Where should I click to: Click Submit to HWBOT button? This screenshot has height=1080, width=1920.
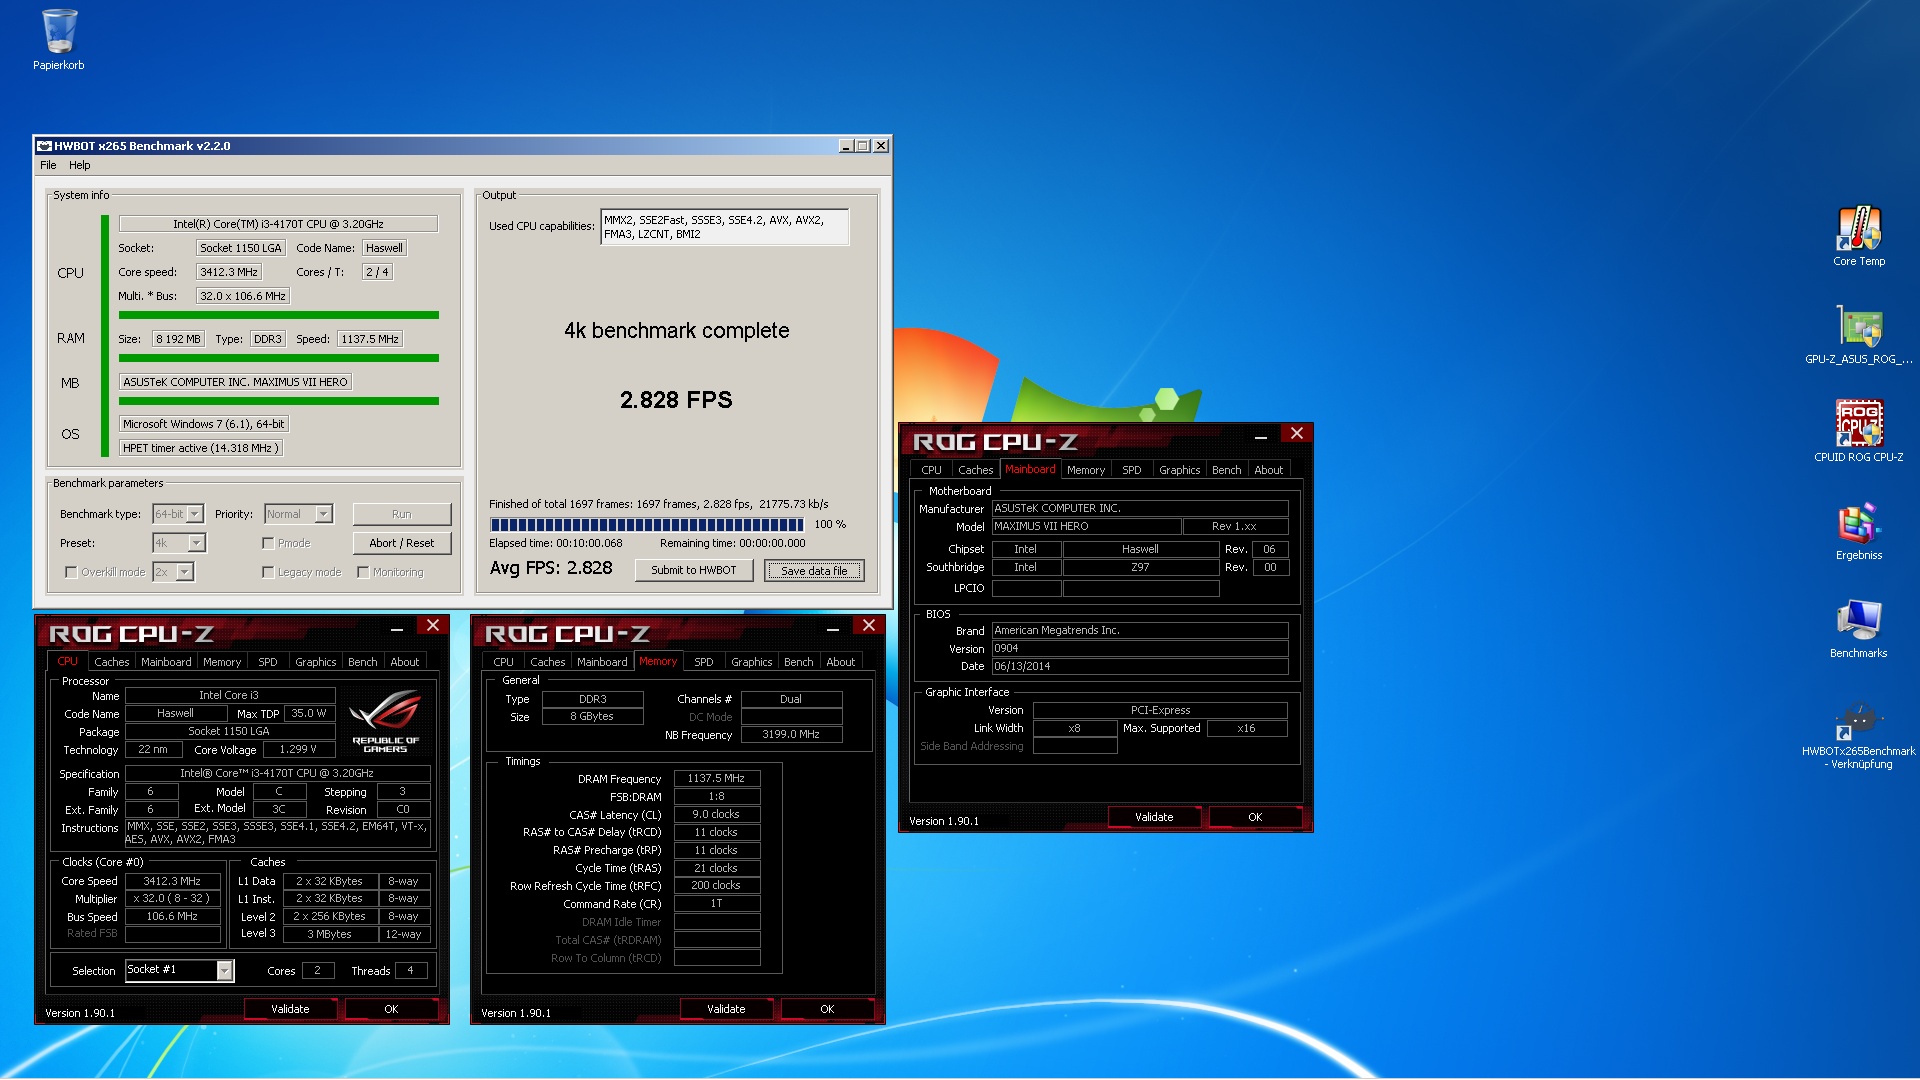(x=693, y=570)
